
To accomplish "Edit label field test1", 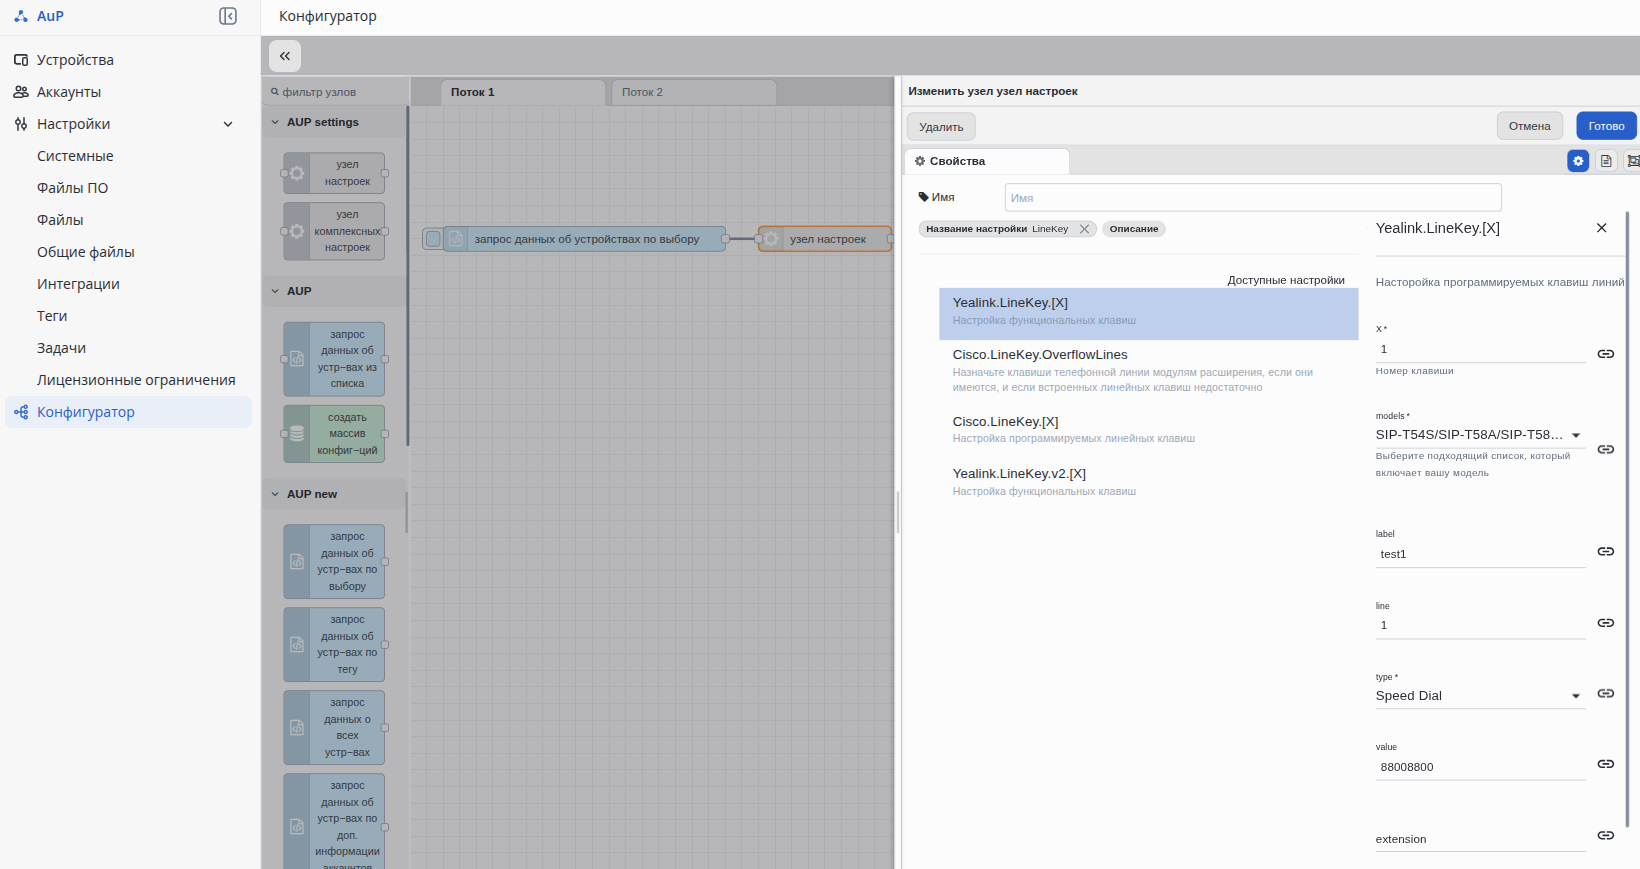I will pyautogui.click(x=1480, y=554).
